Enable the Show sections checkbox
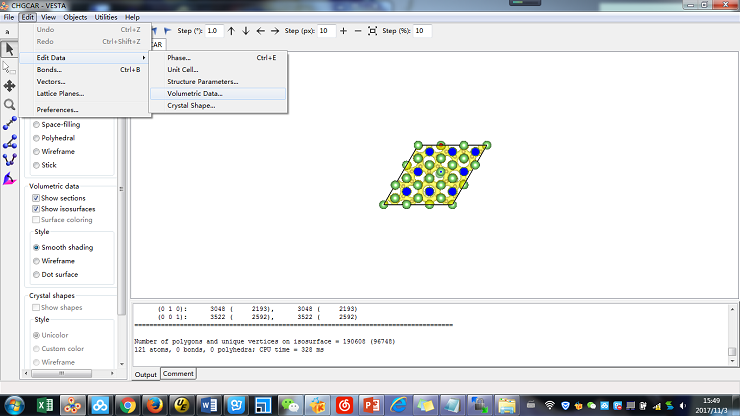The image size is (740, 416). [37, 198]
